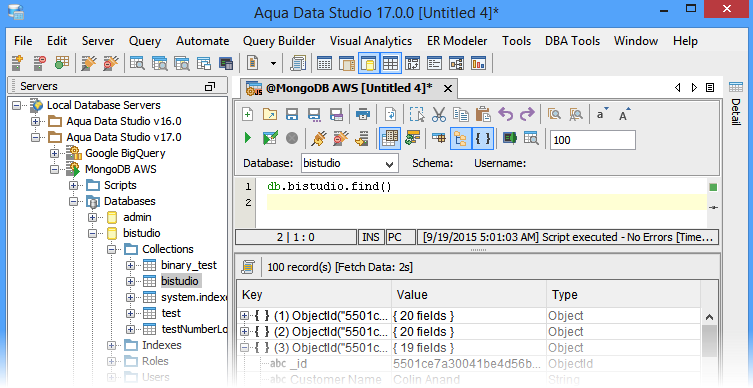The width and height of the screenshot is (753, 388).
Task: Click the Cut scissors icon
Action: pyautogui.click(x=438, y=114)
